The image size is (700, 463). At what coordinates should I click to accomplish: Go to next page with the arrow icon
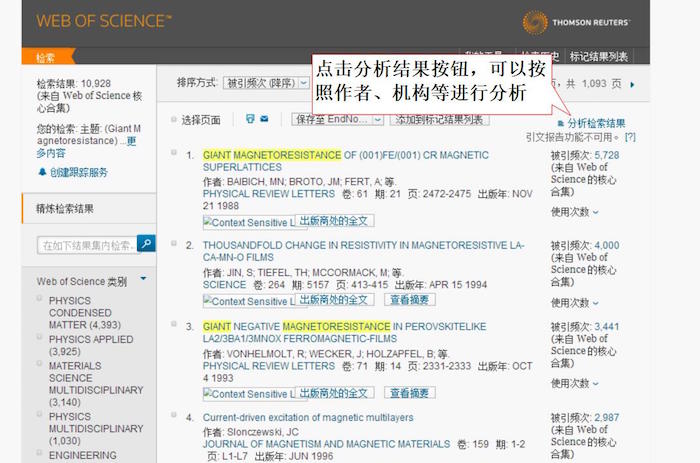[632, 84]
